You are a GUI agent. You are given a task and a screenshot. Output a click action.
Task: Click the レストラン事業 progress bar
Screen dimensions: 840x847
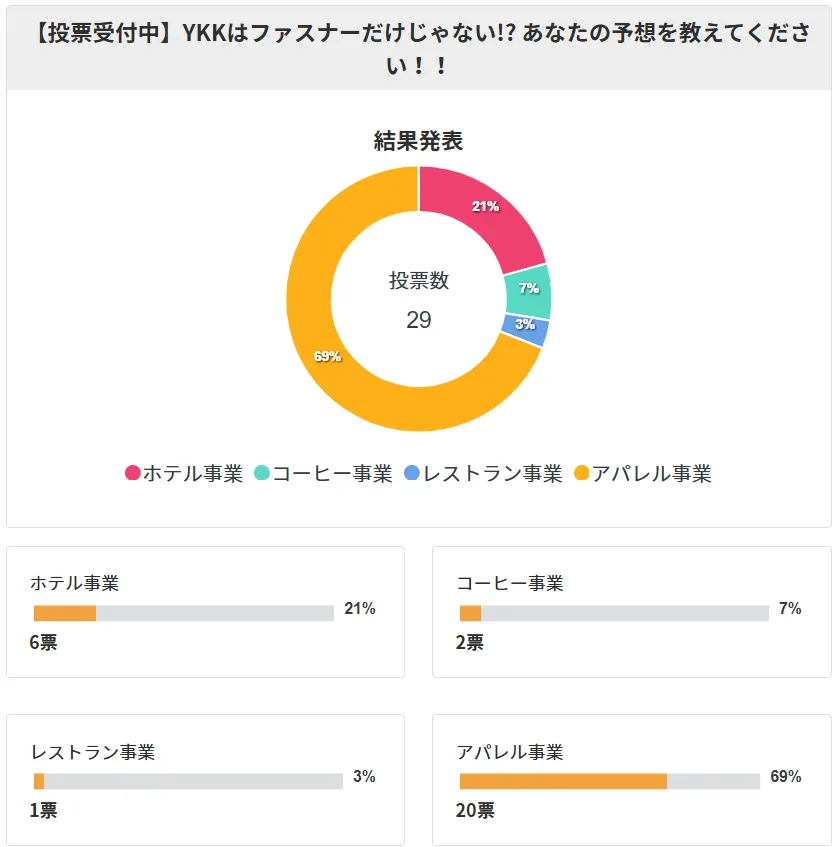188,781
